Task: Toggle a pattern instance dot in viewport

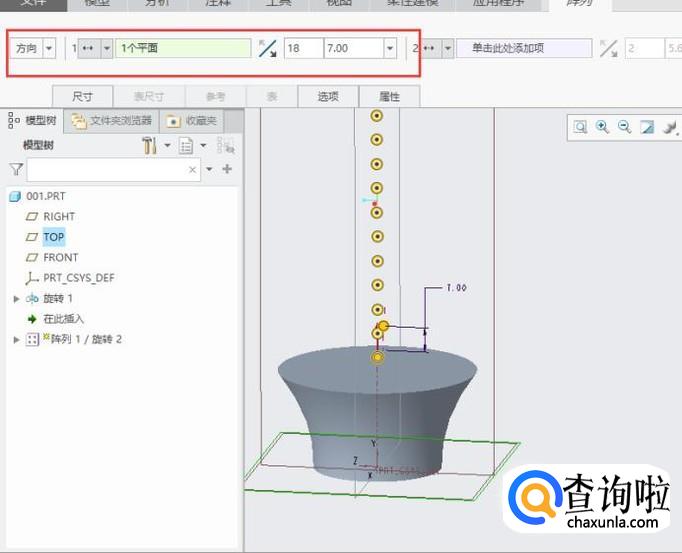Action: click(377, 237)
